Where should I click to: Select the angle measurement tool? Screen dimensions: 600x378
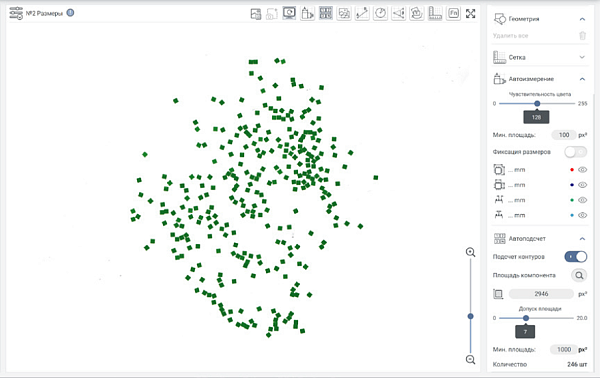tap(399, 14)
